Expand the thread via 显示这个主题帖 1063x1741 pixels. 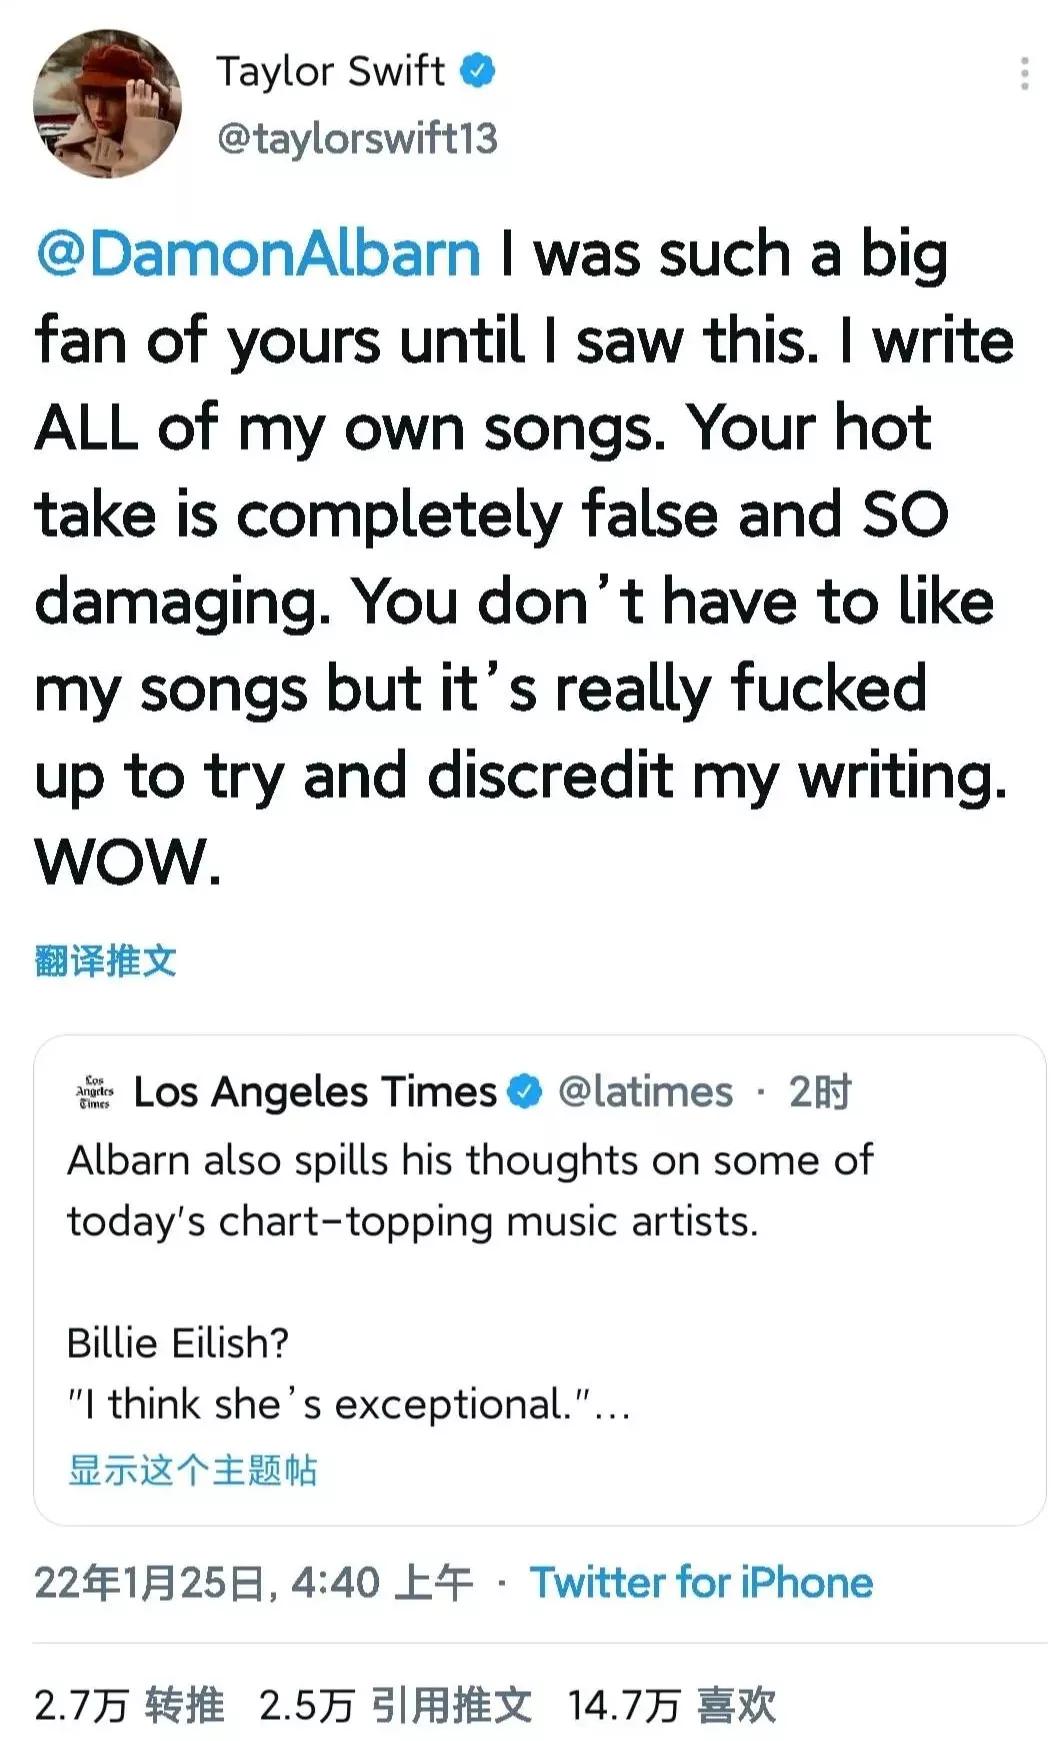192,1470
